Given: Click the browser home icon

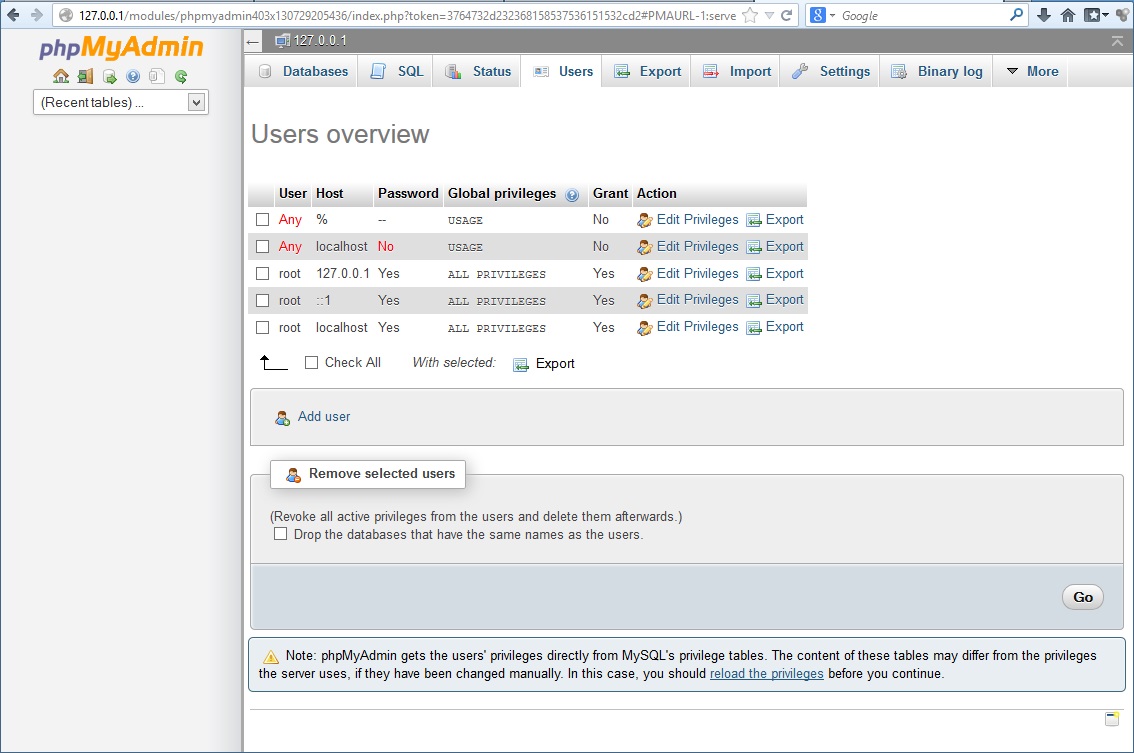Looking at the screenshot, I should [x=1068, y=15].
